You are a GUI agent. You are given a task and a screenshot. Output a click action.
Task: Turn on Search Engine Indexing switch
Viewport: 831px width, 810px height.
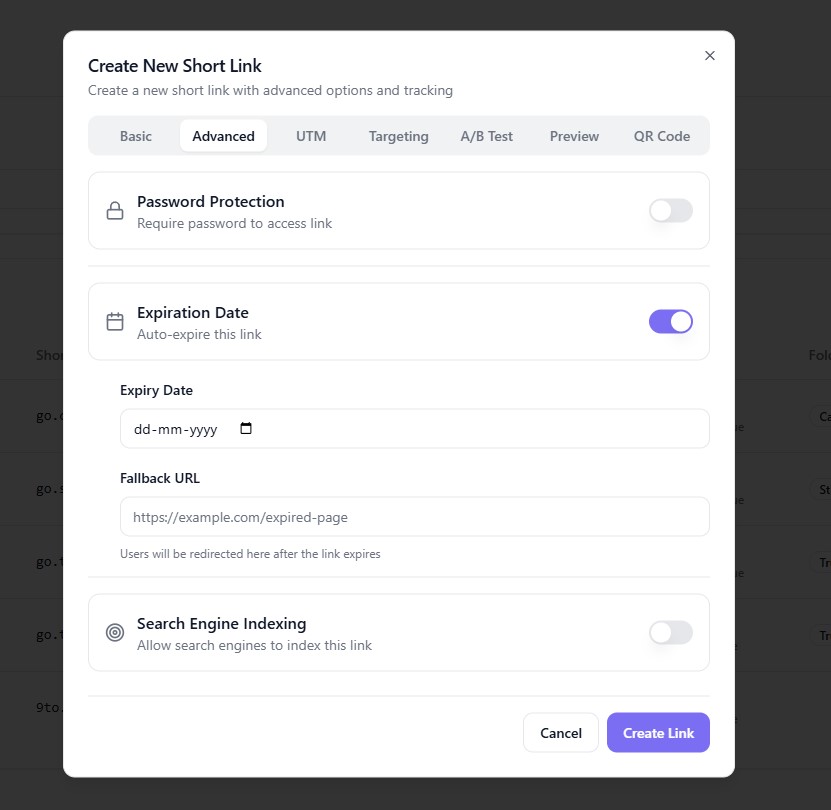pos(670,632)
